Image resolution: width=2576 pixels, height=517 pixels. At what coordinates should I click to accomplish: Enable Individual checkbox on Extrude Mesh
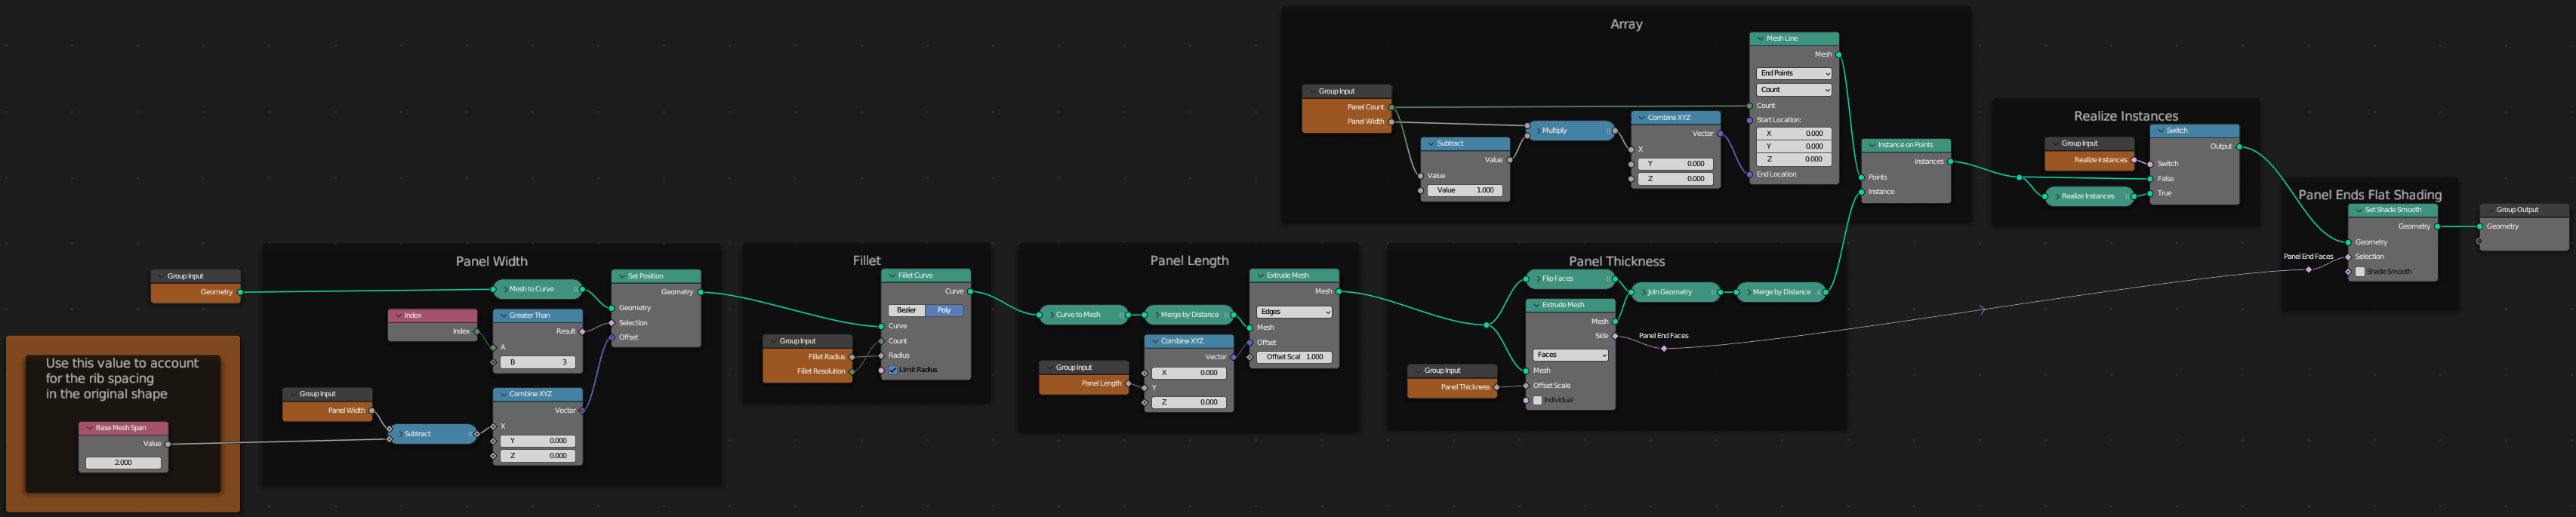pos(1537,400)
